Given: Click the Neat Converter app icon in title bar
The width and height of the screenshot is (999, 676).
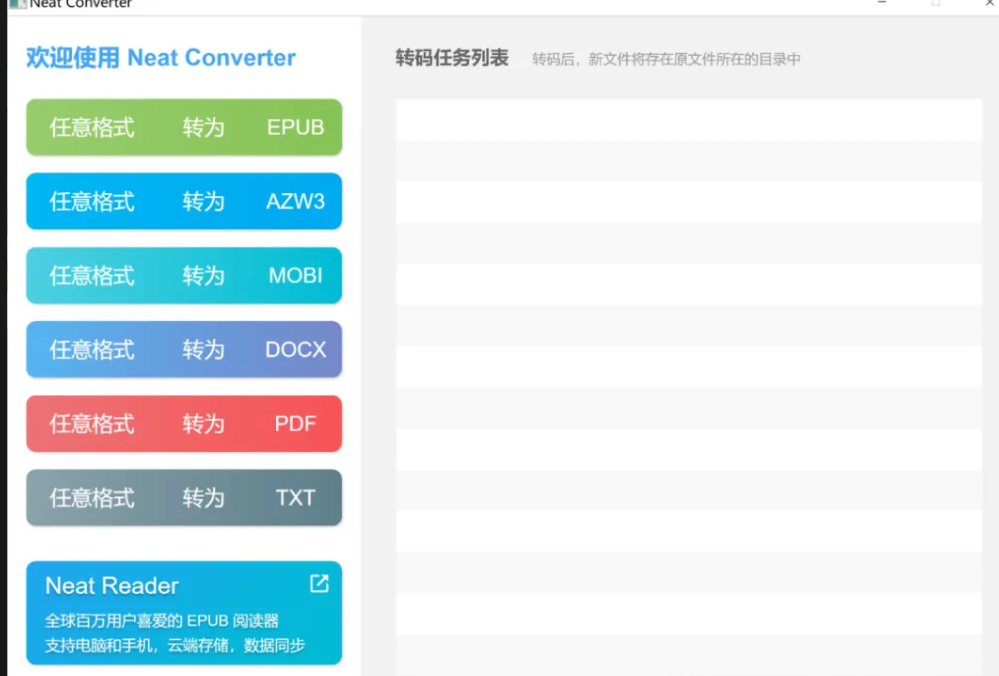Looking at the screenshot, I should [17, 3].
